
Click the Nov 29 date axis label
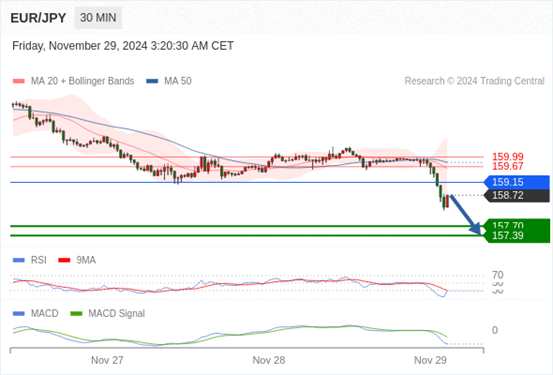[430, 361]
